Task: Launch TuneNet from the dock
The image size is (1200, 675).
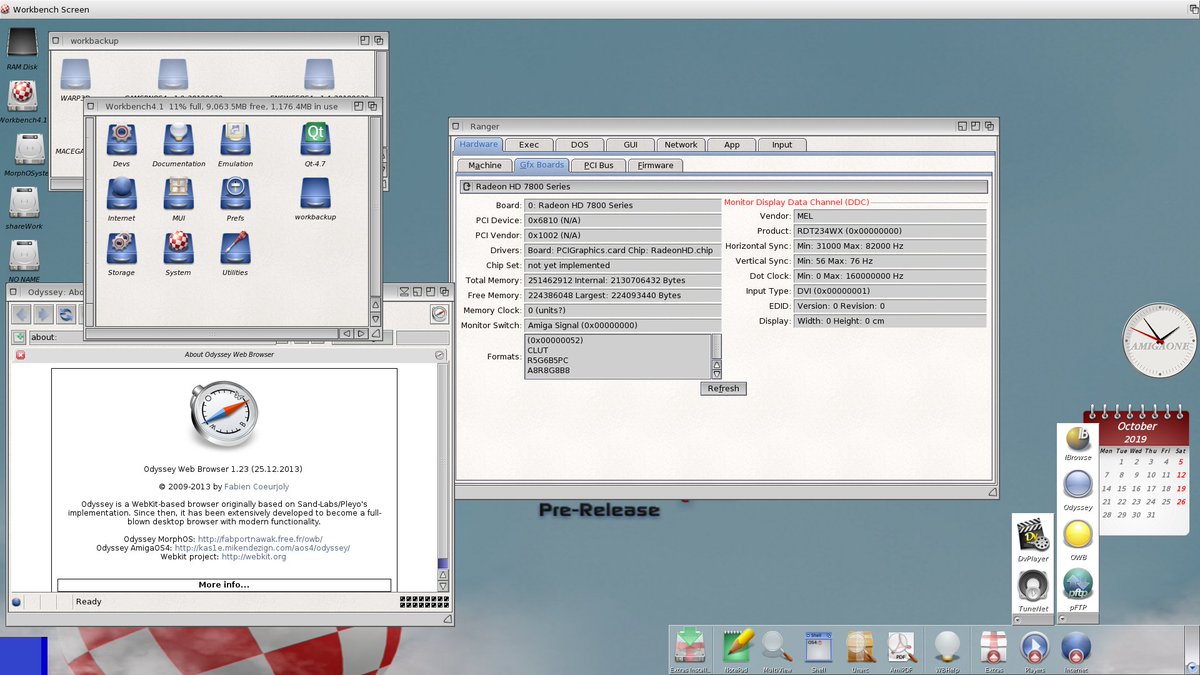Action: (1033, 590)
